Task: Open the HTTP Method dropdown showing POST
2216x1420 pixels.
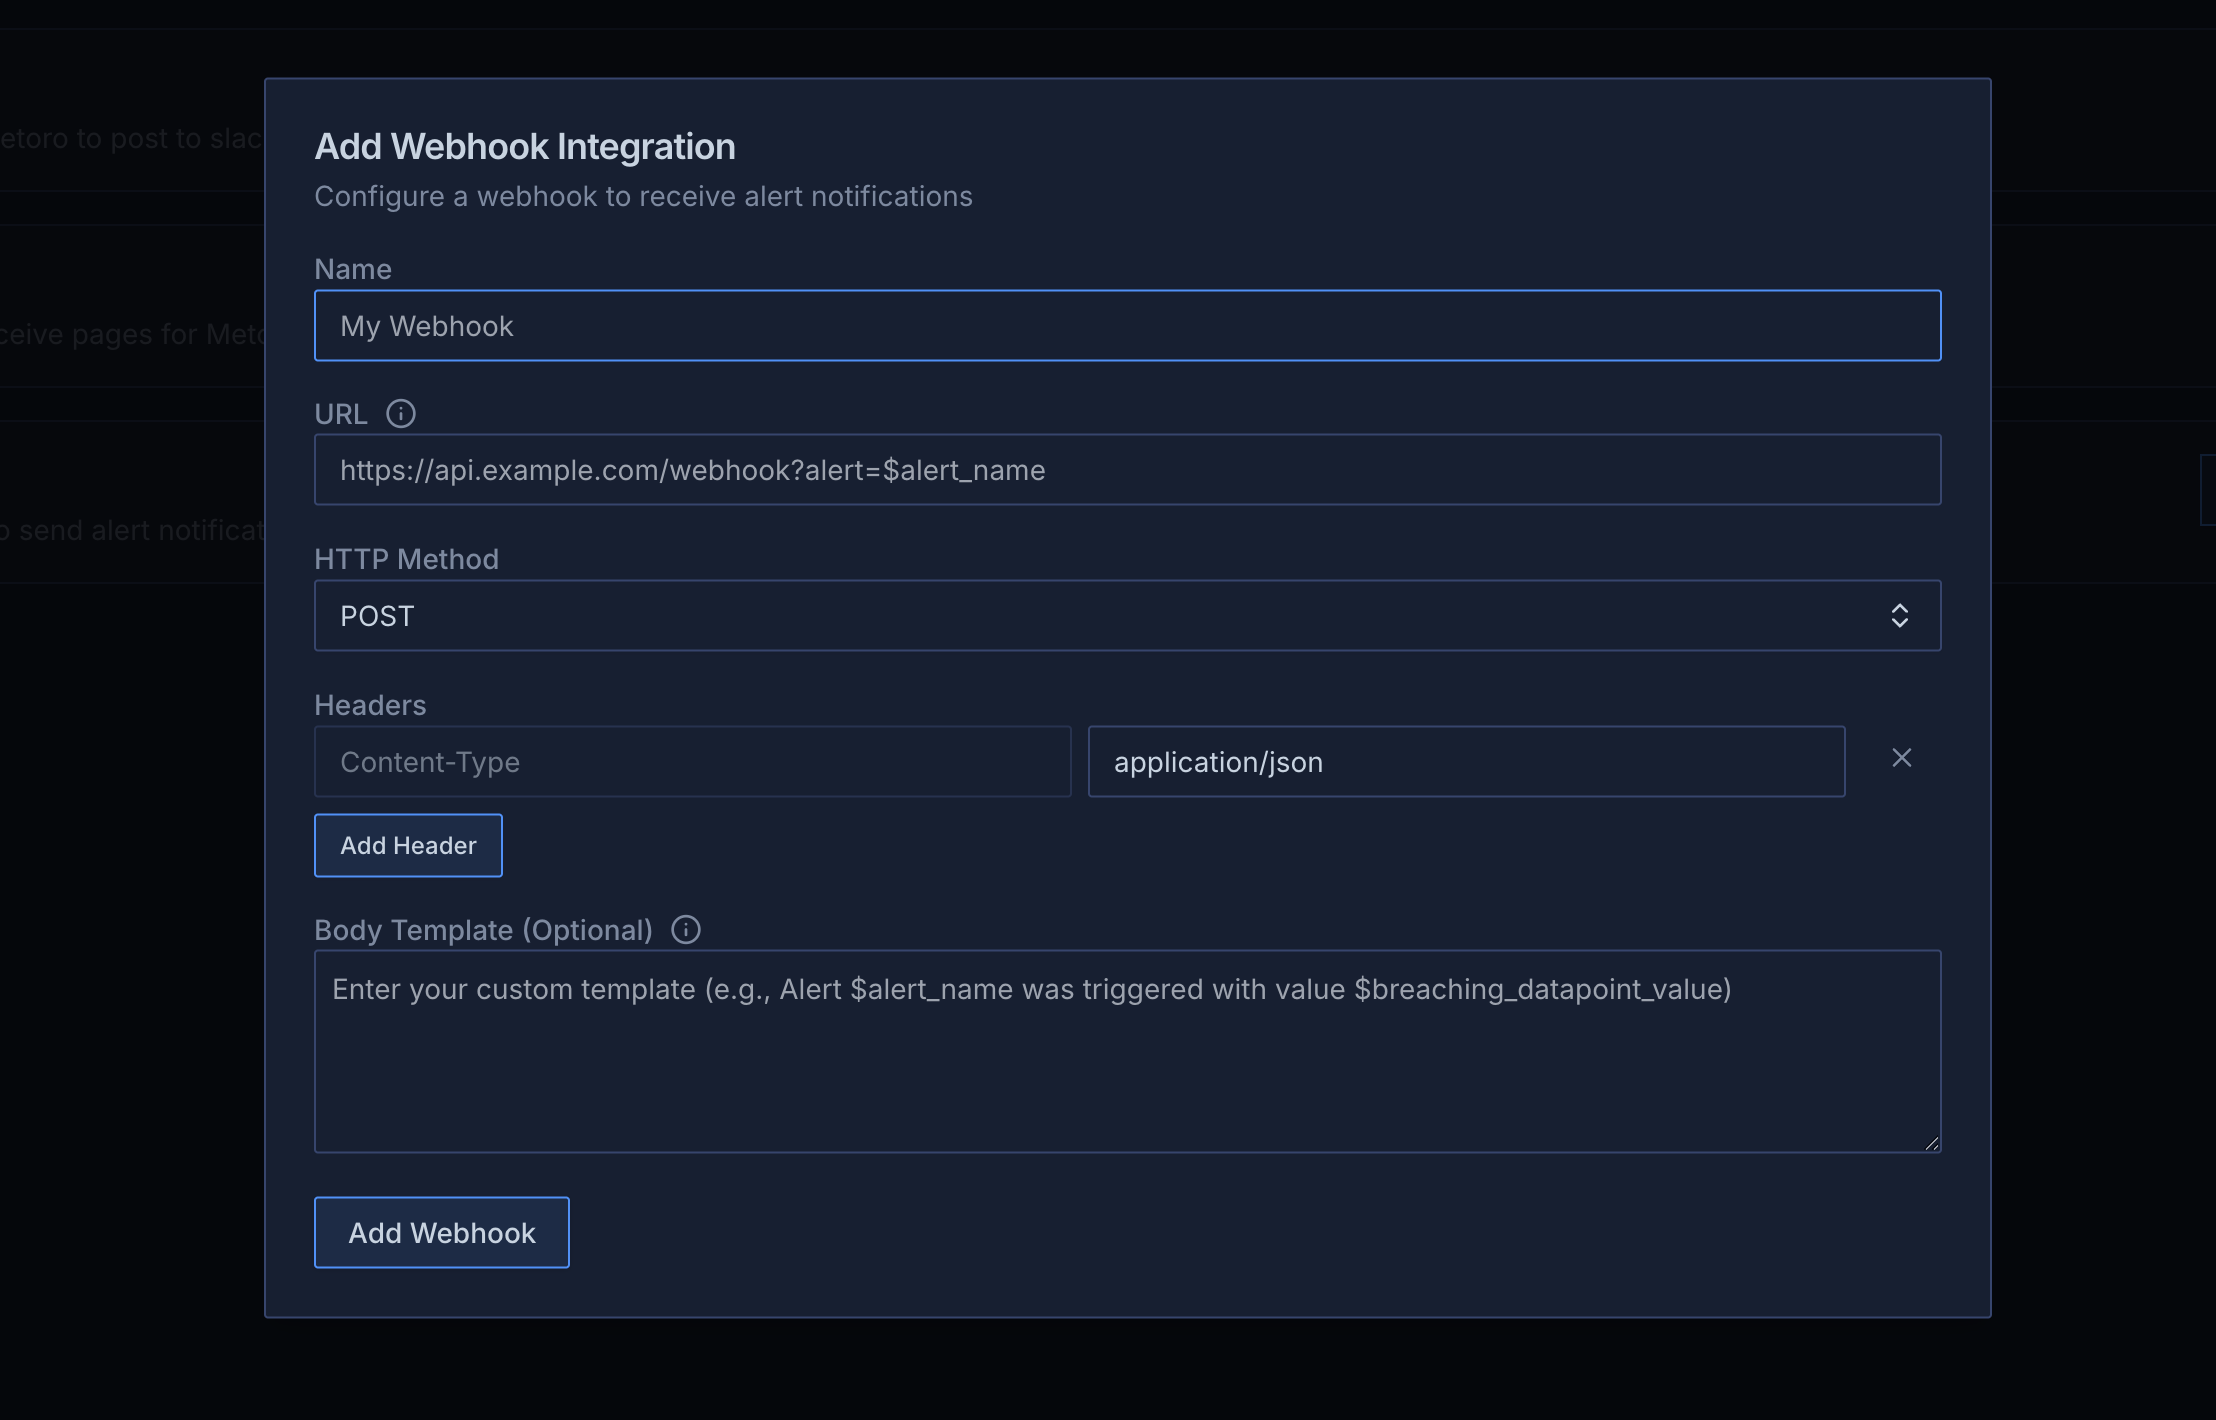Action: click(1100, 616)
